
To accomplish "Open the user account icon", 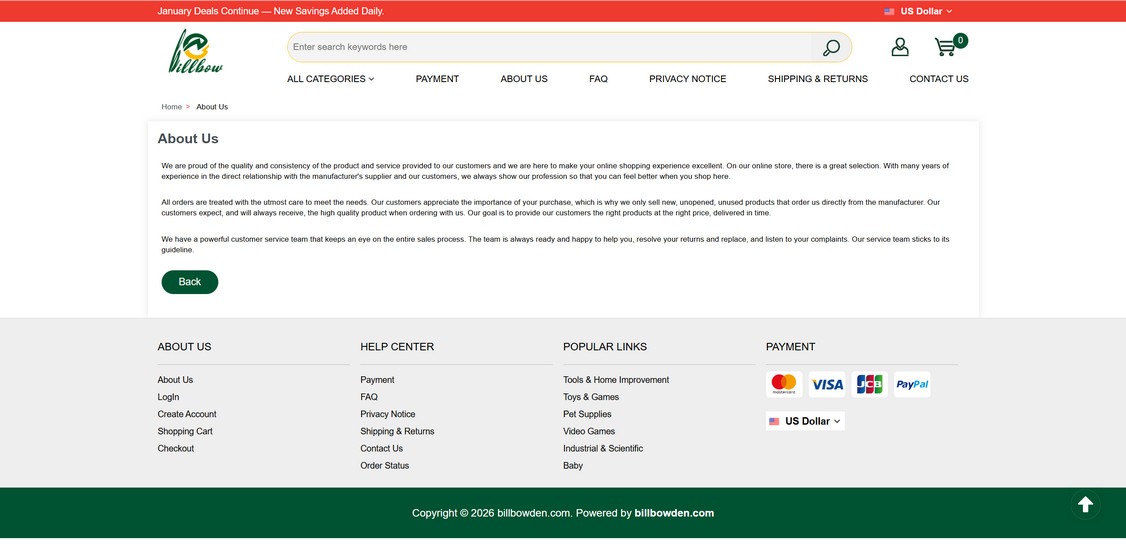I will (900, 47).
